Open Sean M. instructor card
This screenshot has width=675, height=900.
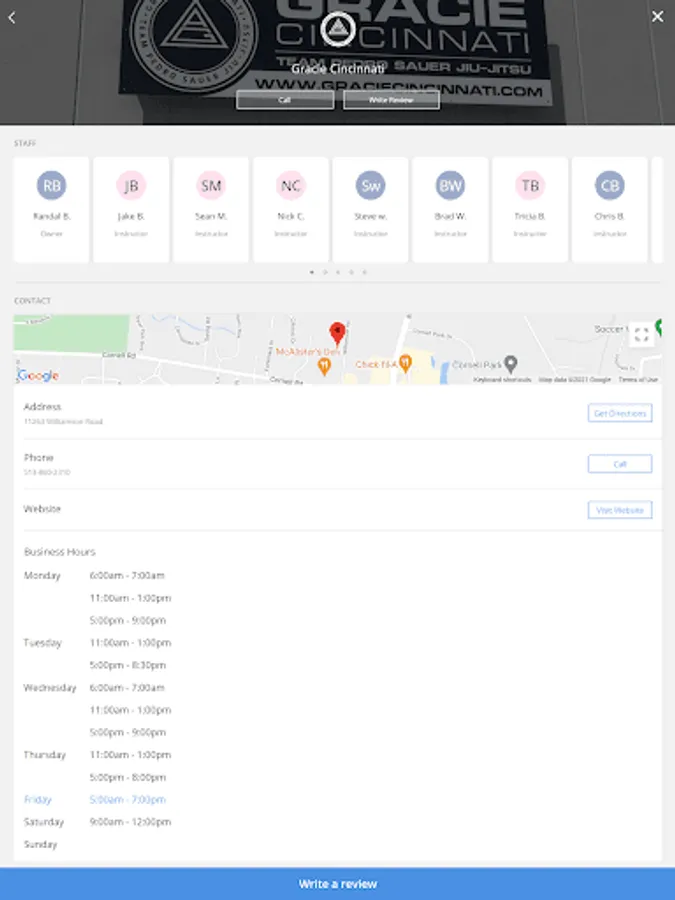[x=211, y=210]
